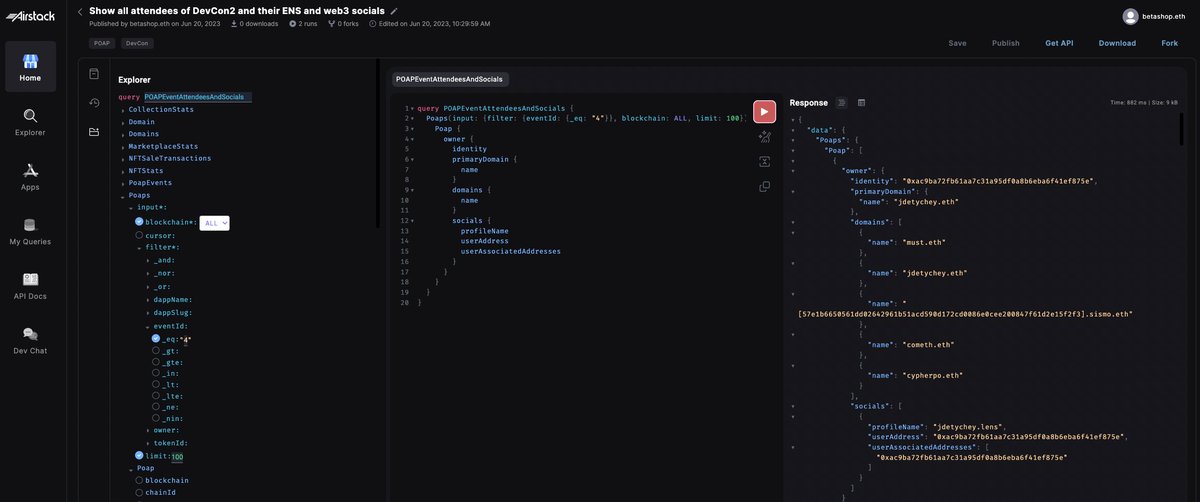This screenshot has width=1200, height=502.
Task: Click the Fork button
Action: [x=1169, y=43]
